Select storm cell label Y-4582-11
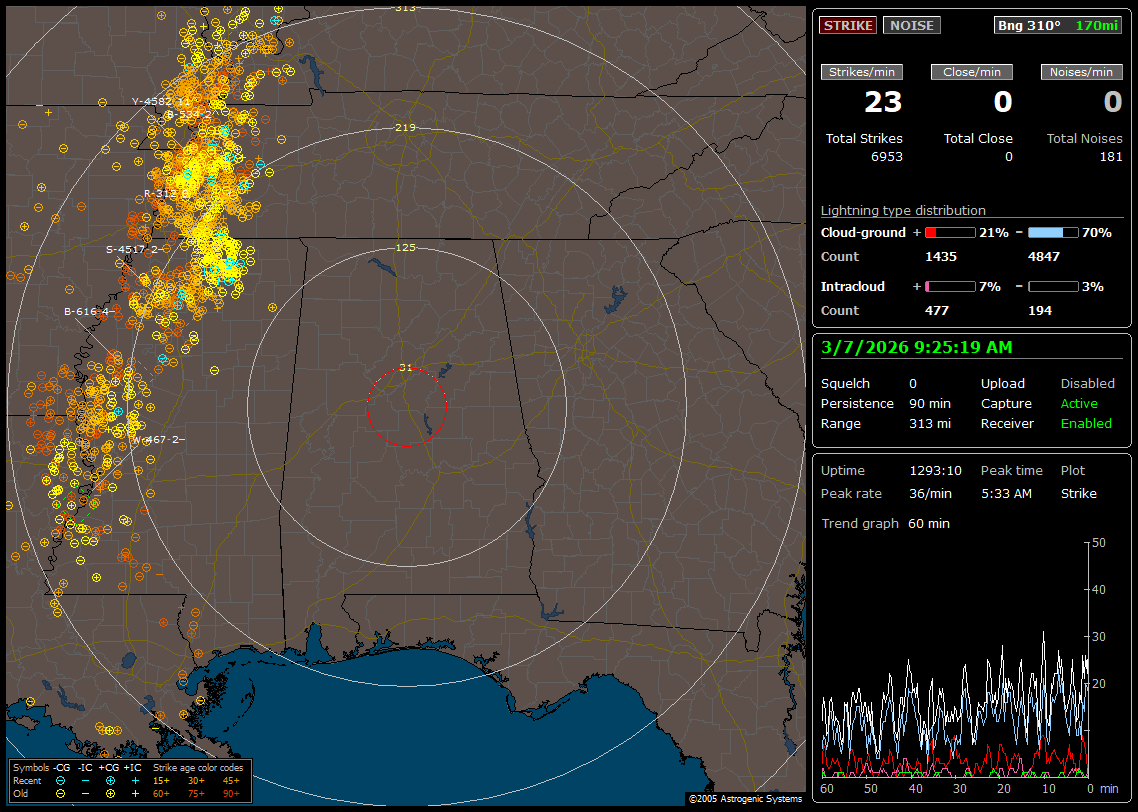Viewport: 1138px width, 812px height. click(161, 101)
